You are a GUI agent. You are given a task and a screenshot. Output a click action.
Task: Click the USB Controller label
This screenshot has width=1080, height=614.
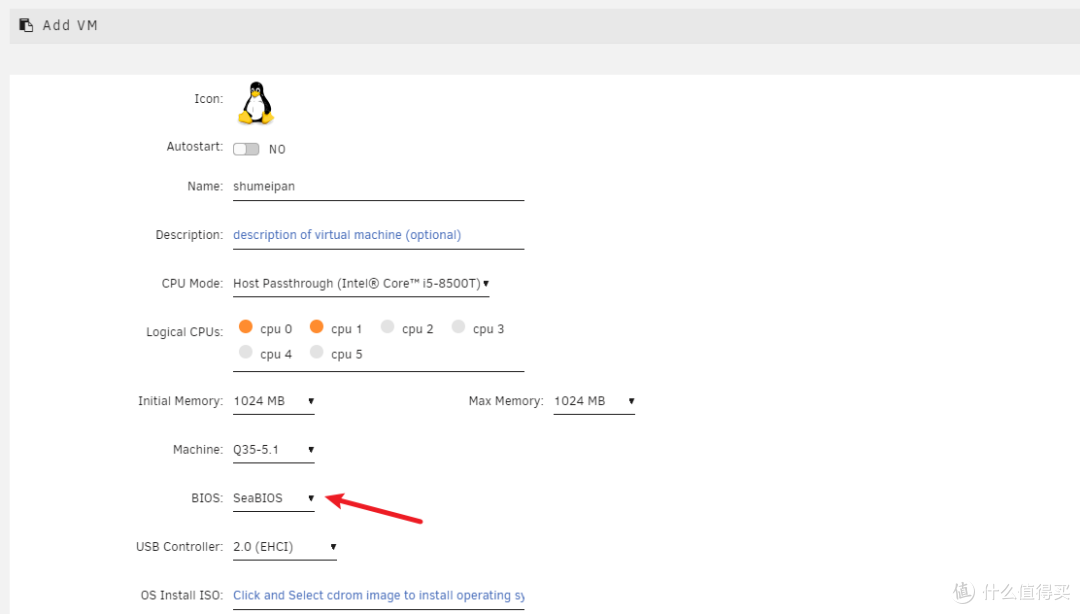click(x=180, y=547)
